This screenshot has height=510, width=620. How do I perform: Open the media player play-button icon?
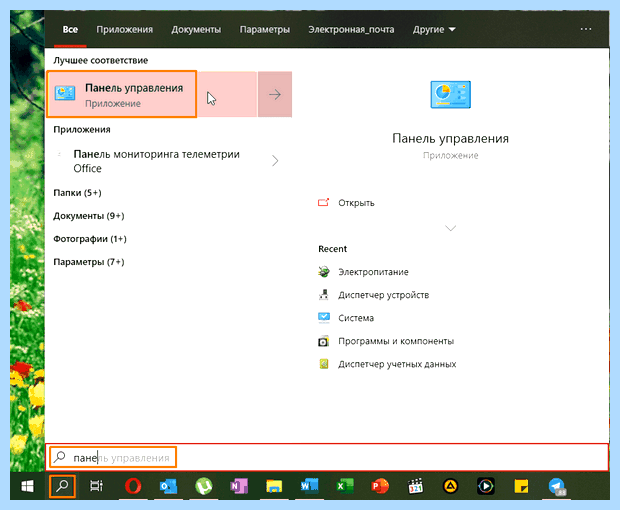point(486,486)
